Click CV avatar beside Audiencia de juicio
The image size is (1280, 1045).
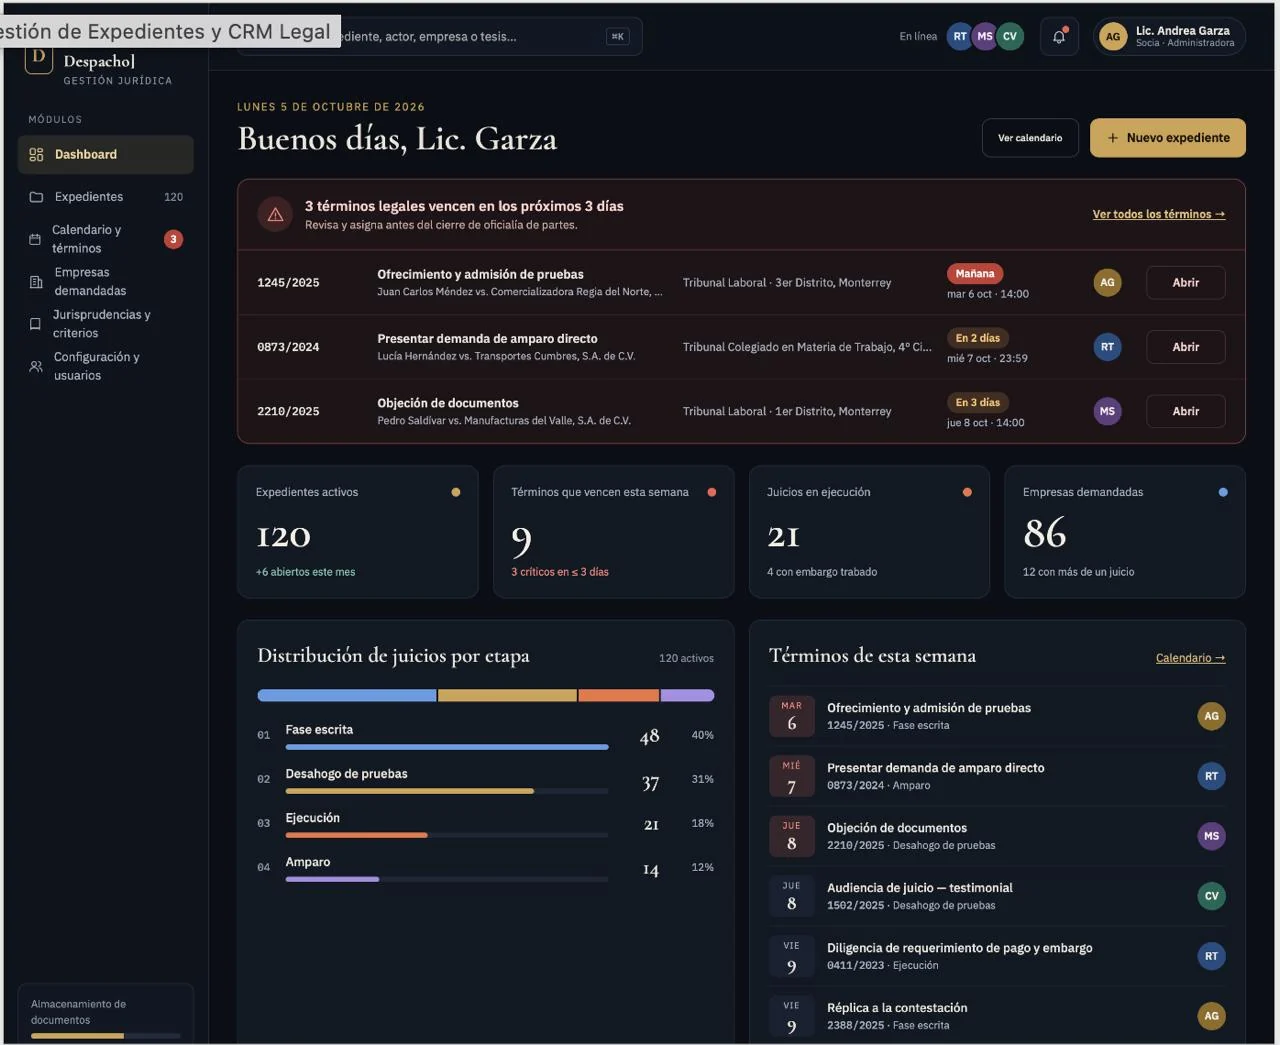pos(1211,896)
